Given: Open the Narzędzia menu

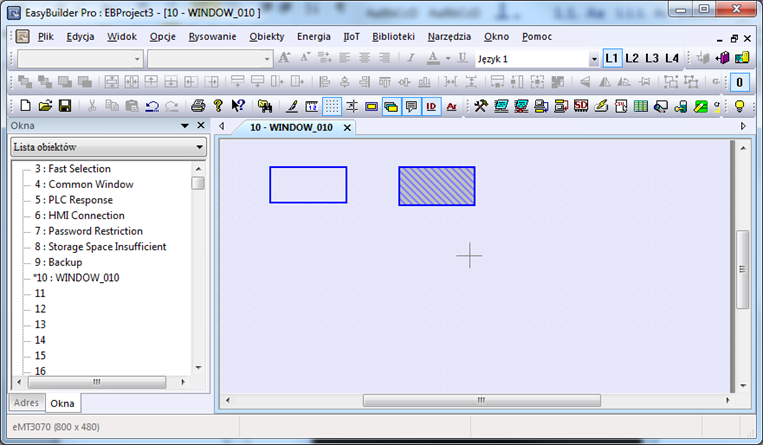Looking at the screenshot, I should (x=449, y=37).
